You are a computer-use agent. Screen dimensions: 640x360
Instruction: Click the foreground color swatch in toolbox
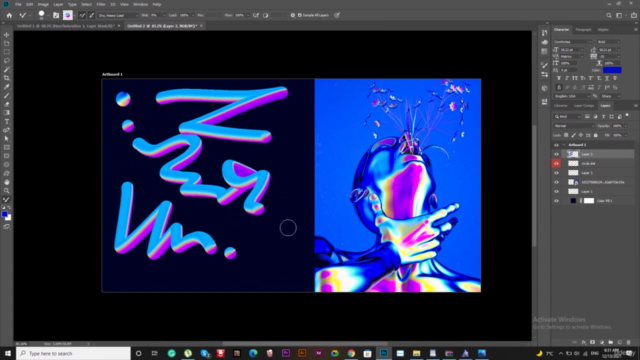(4, 214)
